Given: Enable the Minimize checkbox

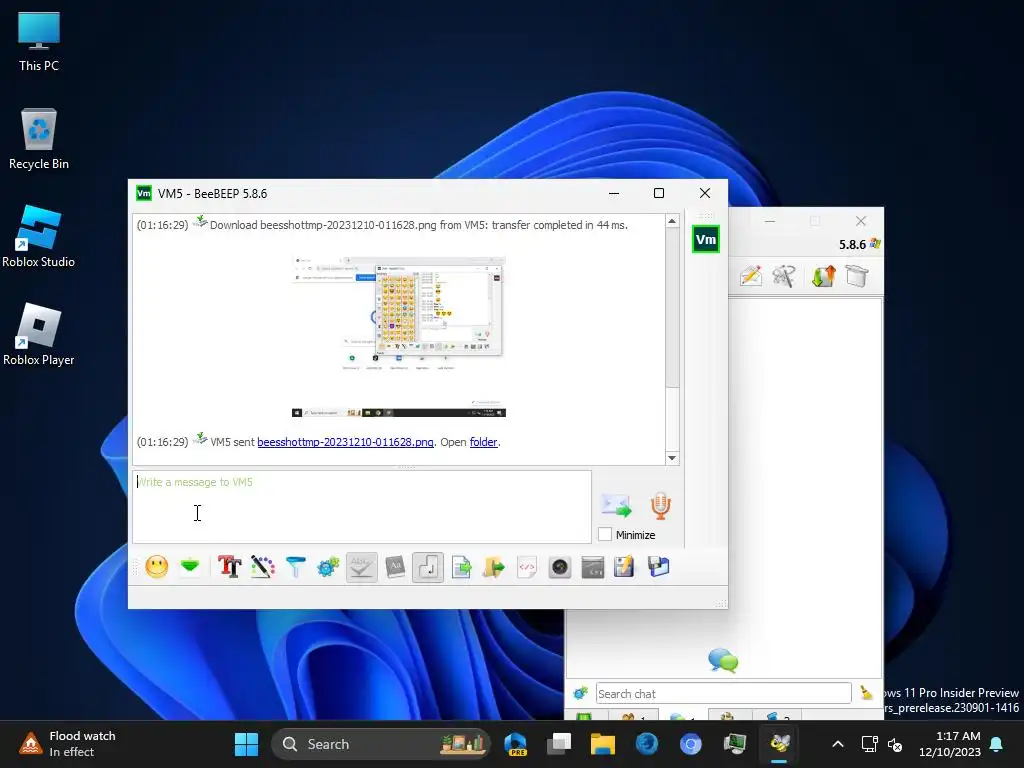Looking at the screenshot, I should 605,534.
